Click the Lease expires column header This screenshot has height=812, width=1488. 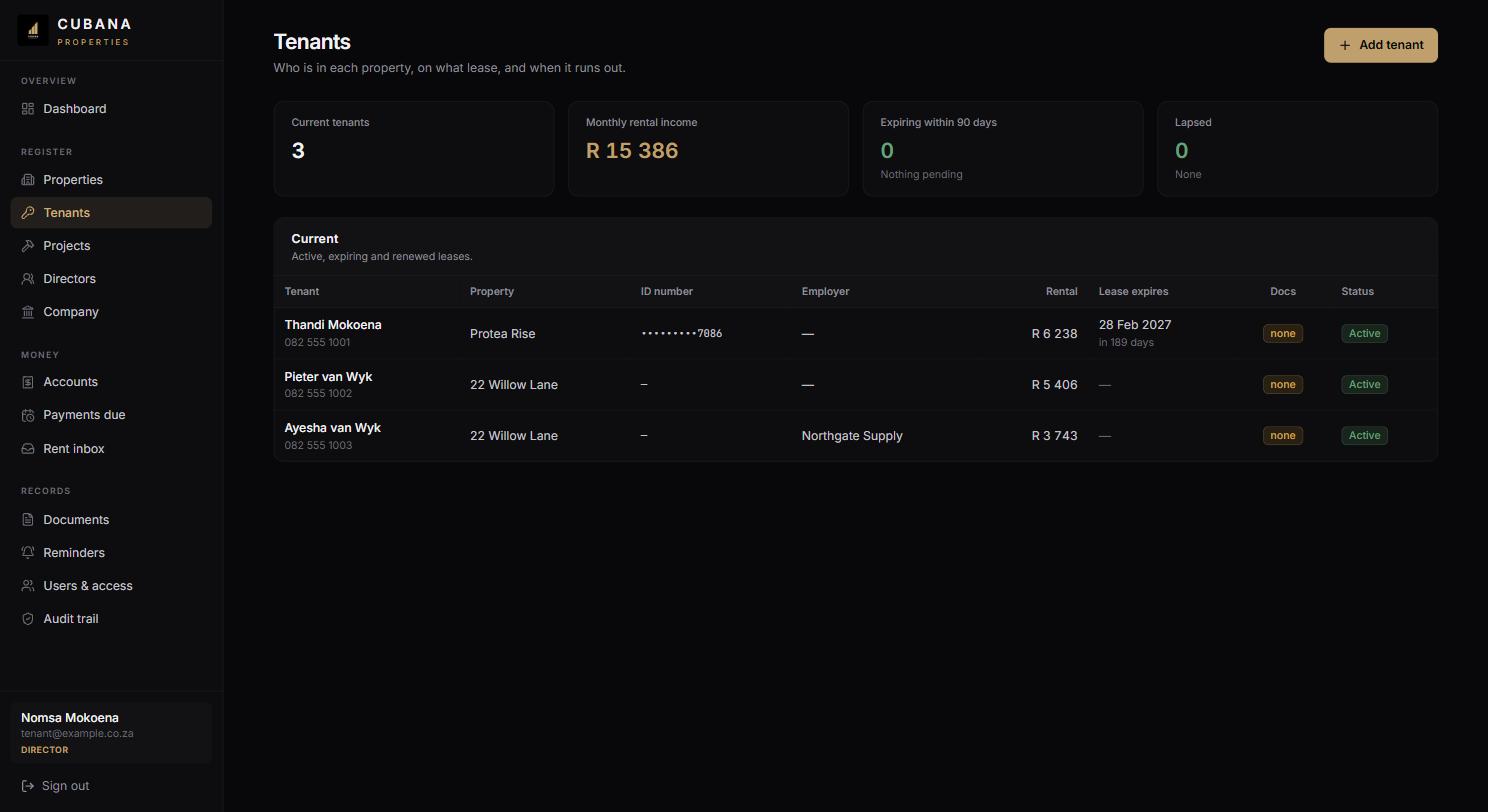tap(1133, 291)
